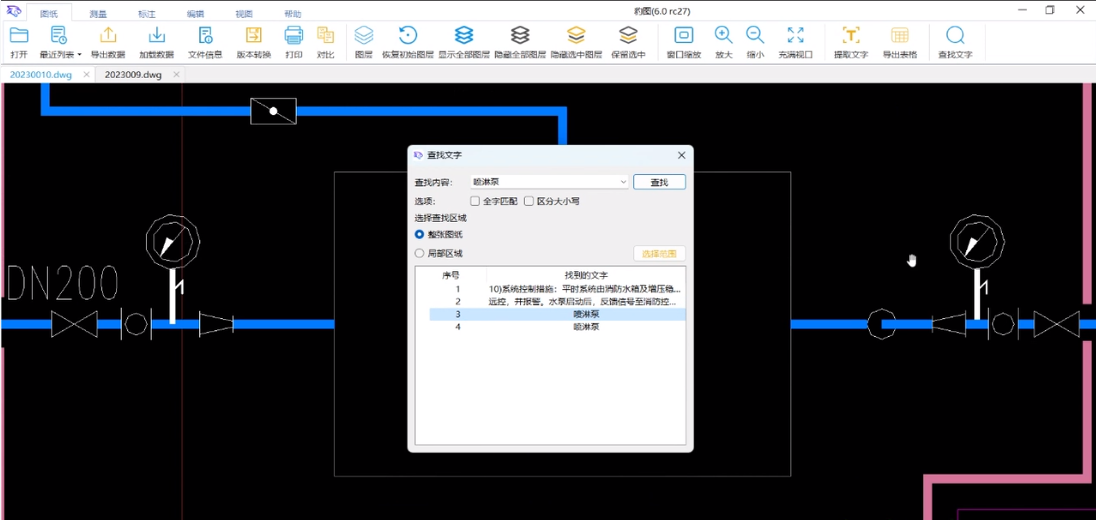
Task: Select result row 3, 喷淋泵
Action: [557, 315]
